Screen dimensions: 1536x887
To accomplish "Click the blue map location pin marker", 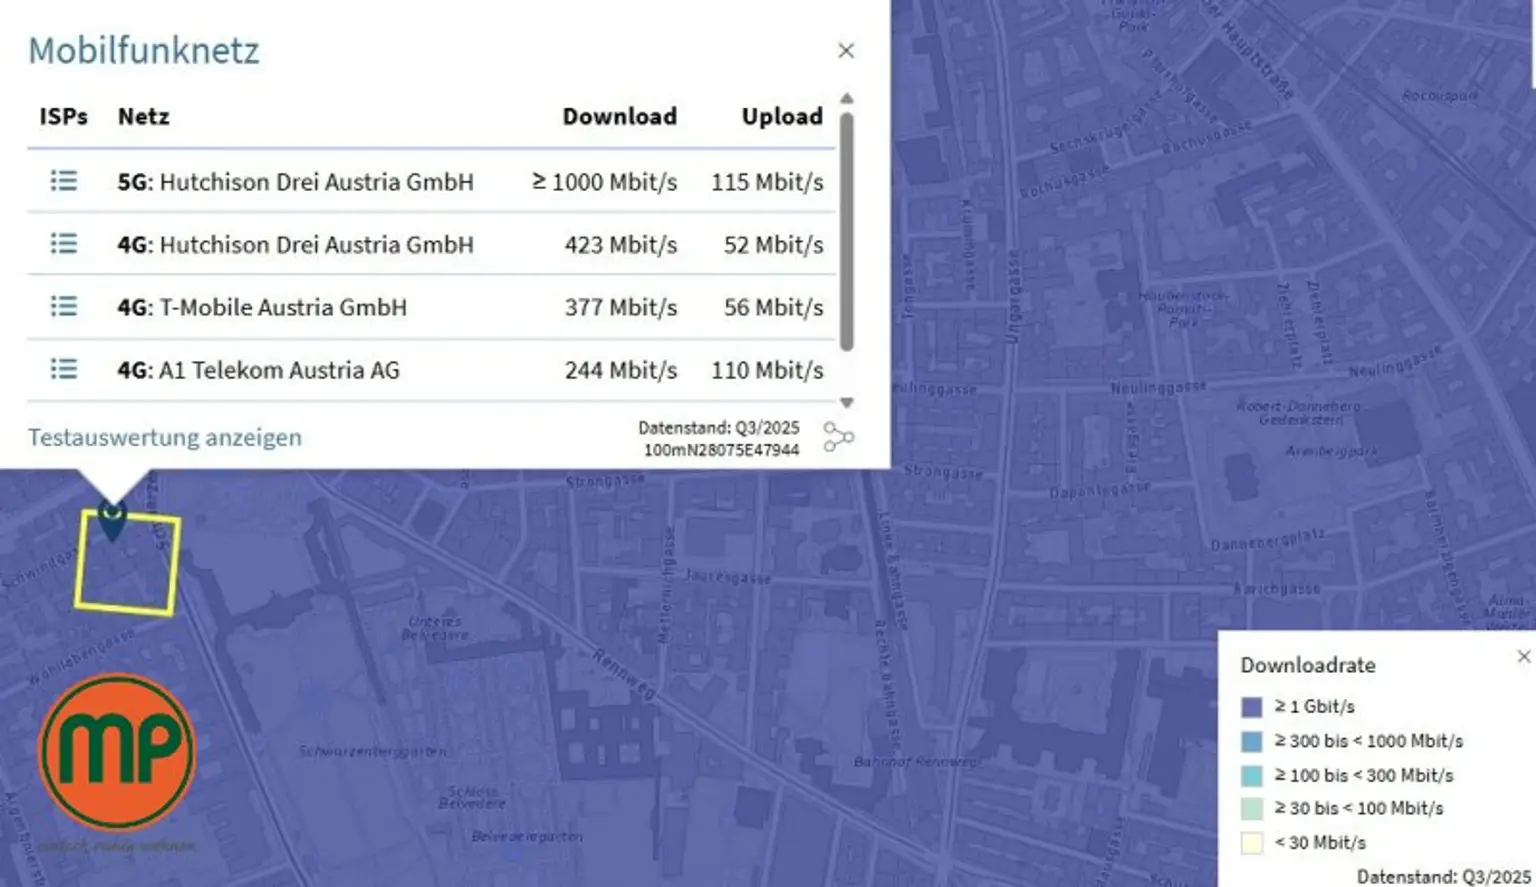I will [112, 521].
